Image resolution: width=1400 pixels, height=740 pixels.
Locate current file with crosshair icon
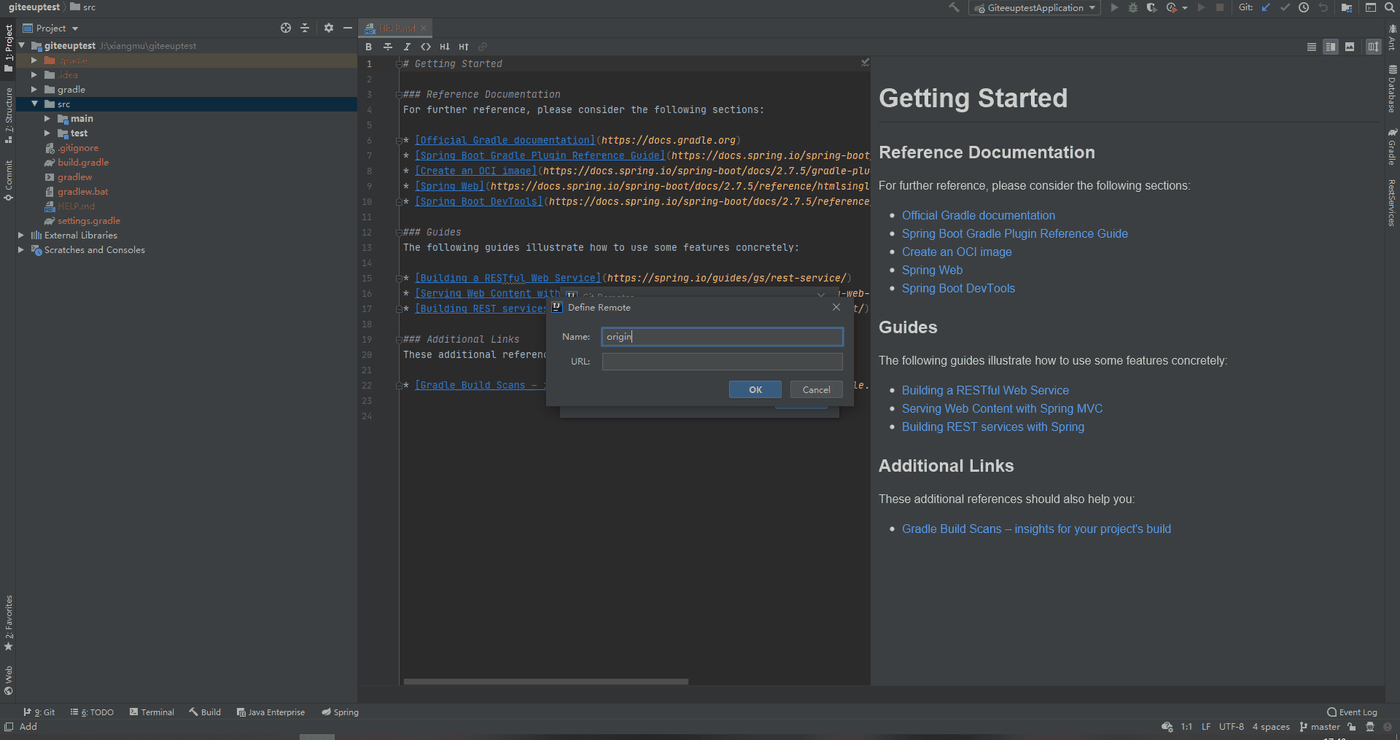click(286, 28)
